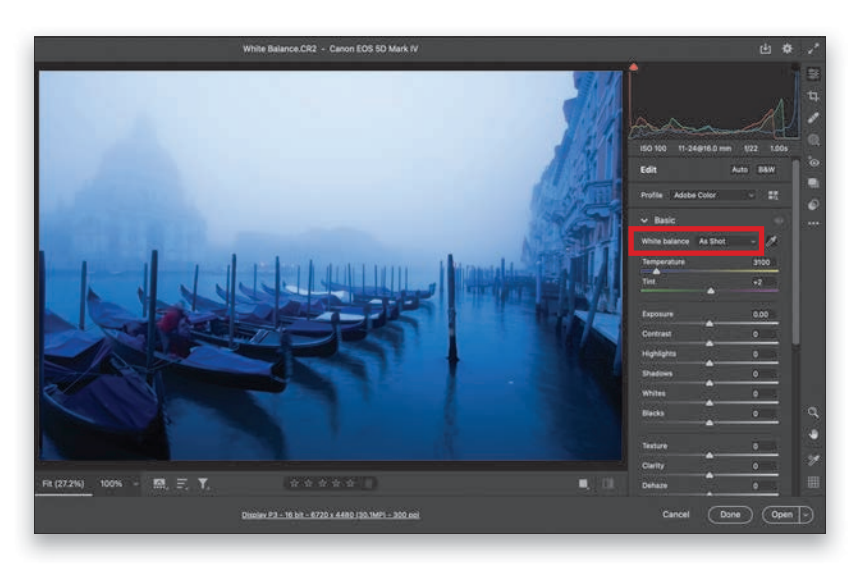Image resolution: width=850 pixels, height=566 pixels.
Task: Click the save image icon at top
Action: [x=765, y=48]
